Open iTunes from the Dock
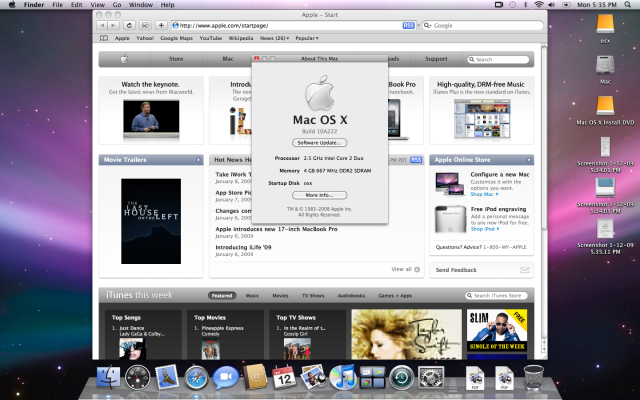The image size is (640, 400). (x=343, y=377)
